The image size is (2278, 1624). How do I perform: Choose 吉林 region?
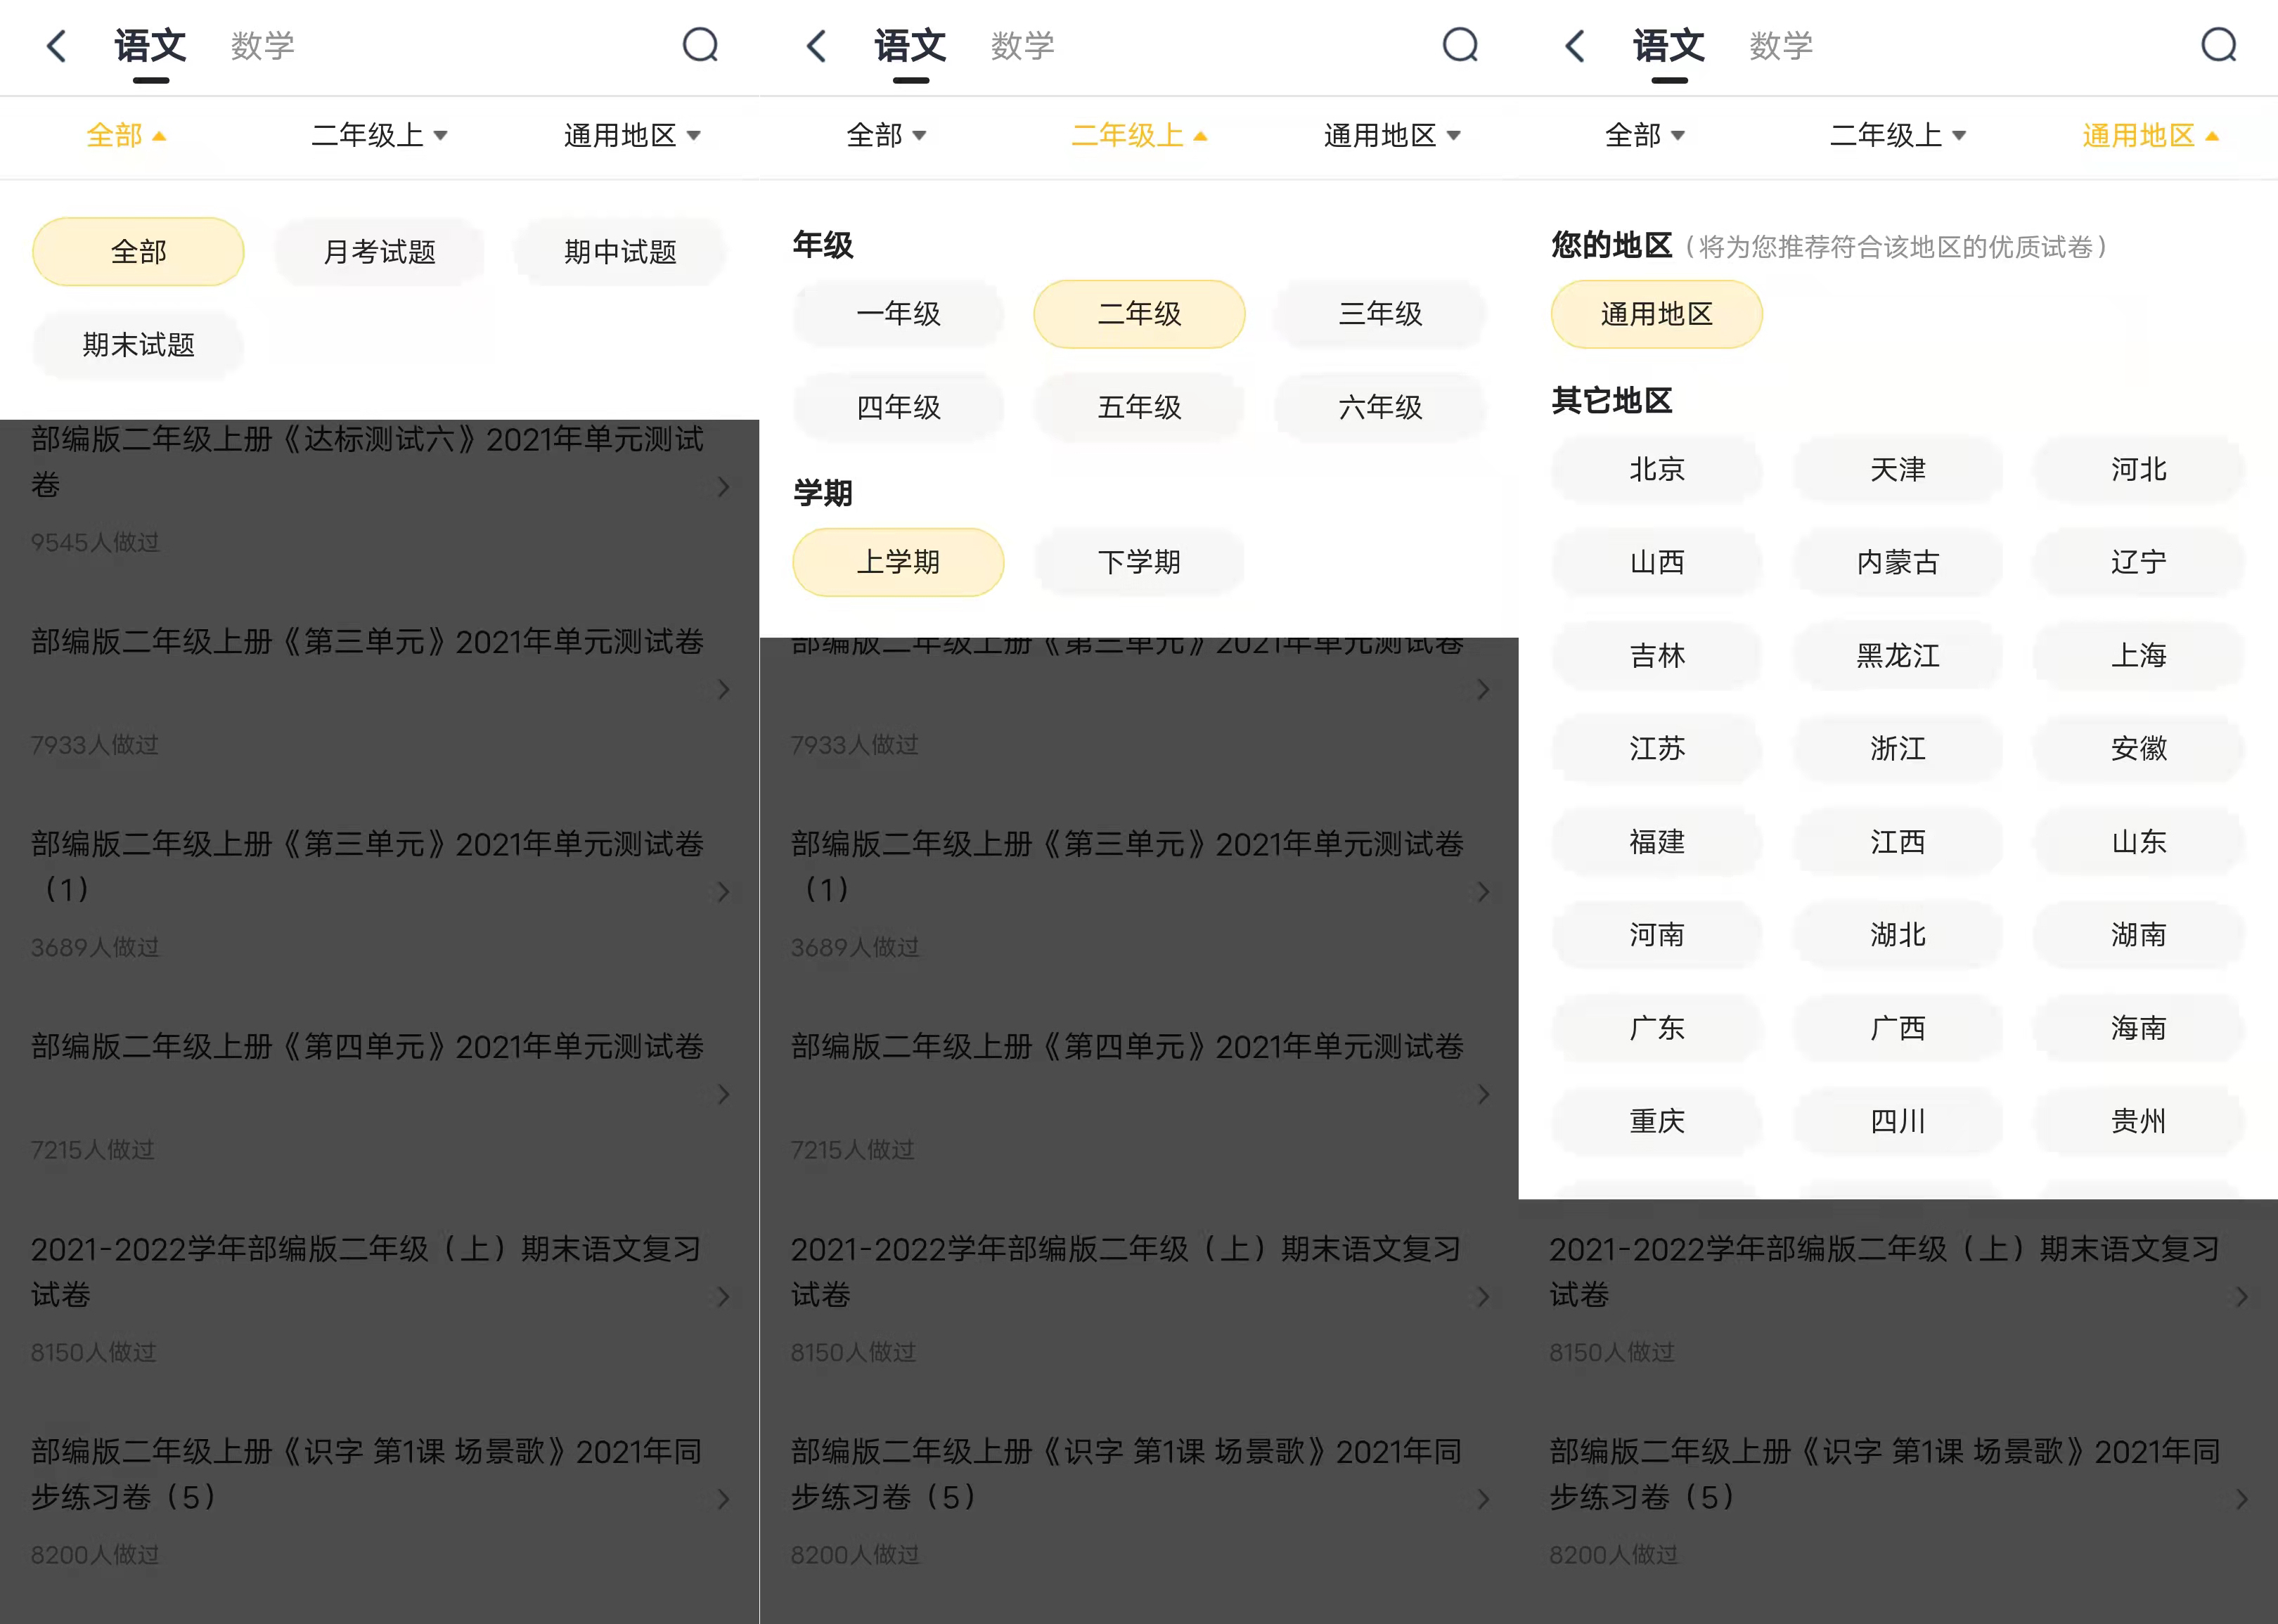pos(1656,655)
